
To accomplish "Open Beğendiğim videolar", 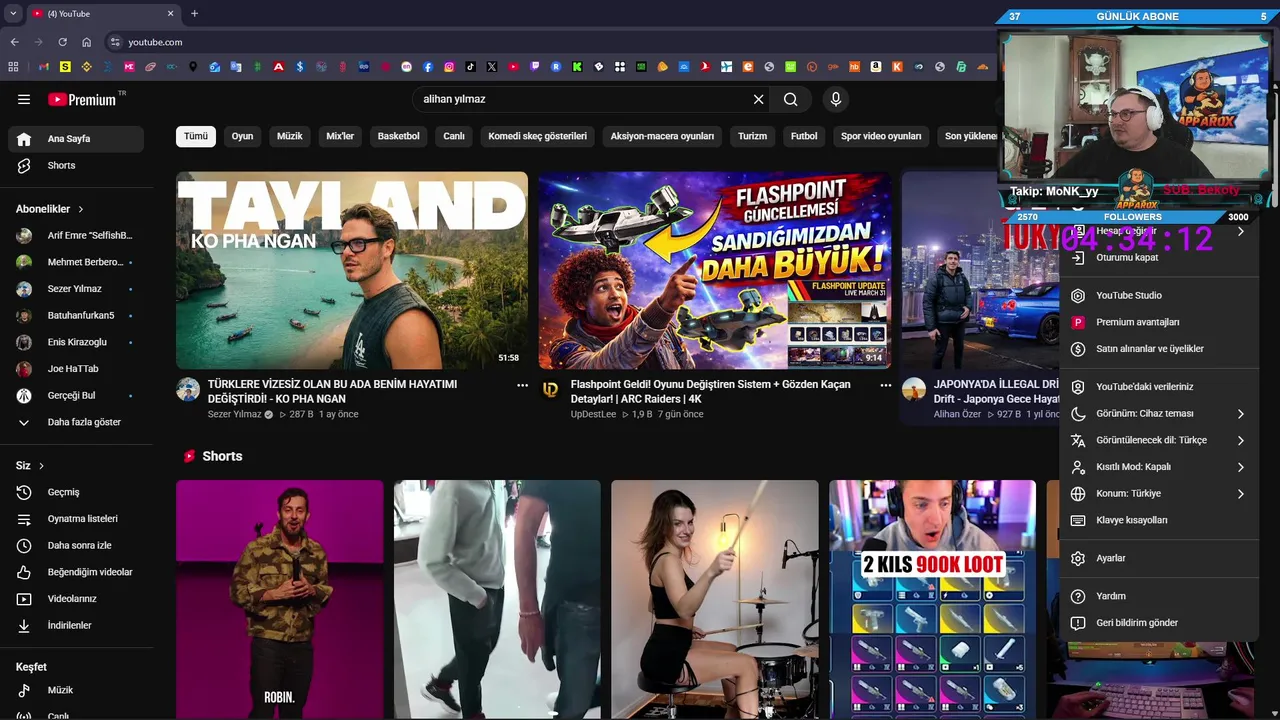I will click(76, 572).
